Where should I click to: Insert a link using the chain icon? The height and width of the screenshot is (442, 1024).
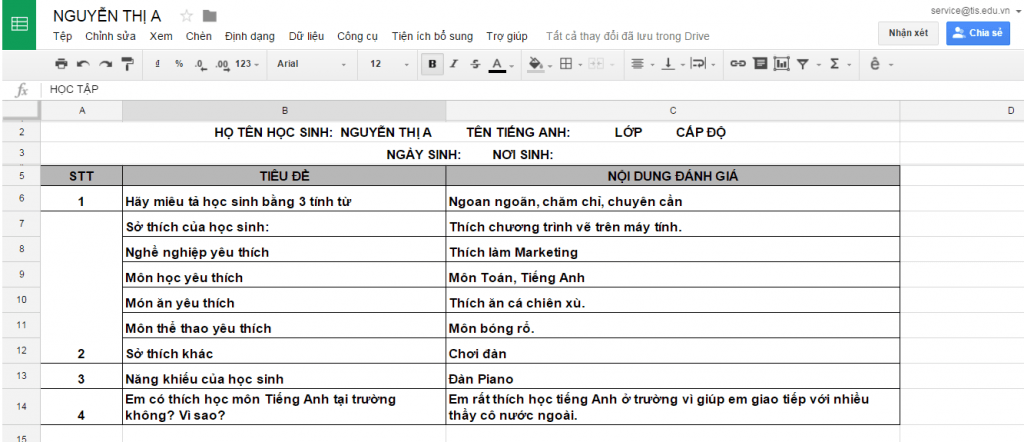[738, 64]
